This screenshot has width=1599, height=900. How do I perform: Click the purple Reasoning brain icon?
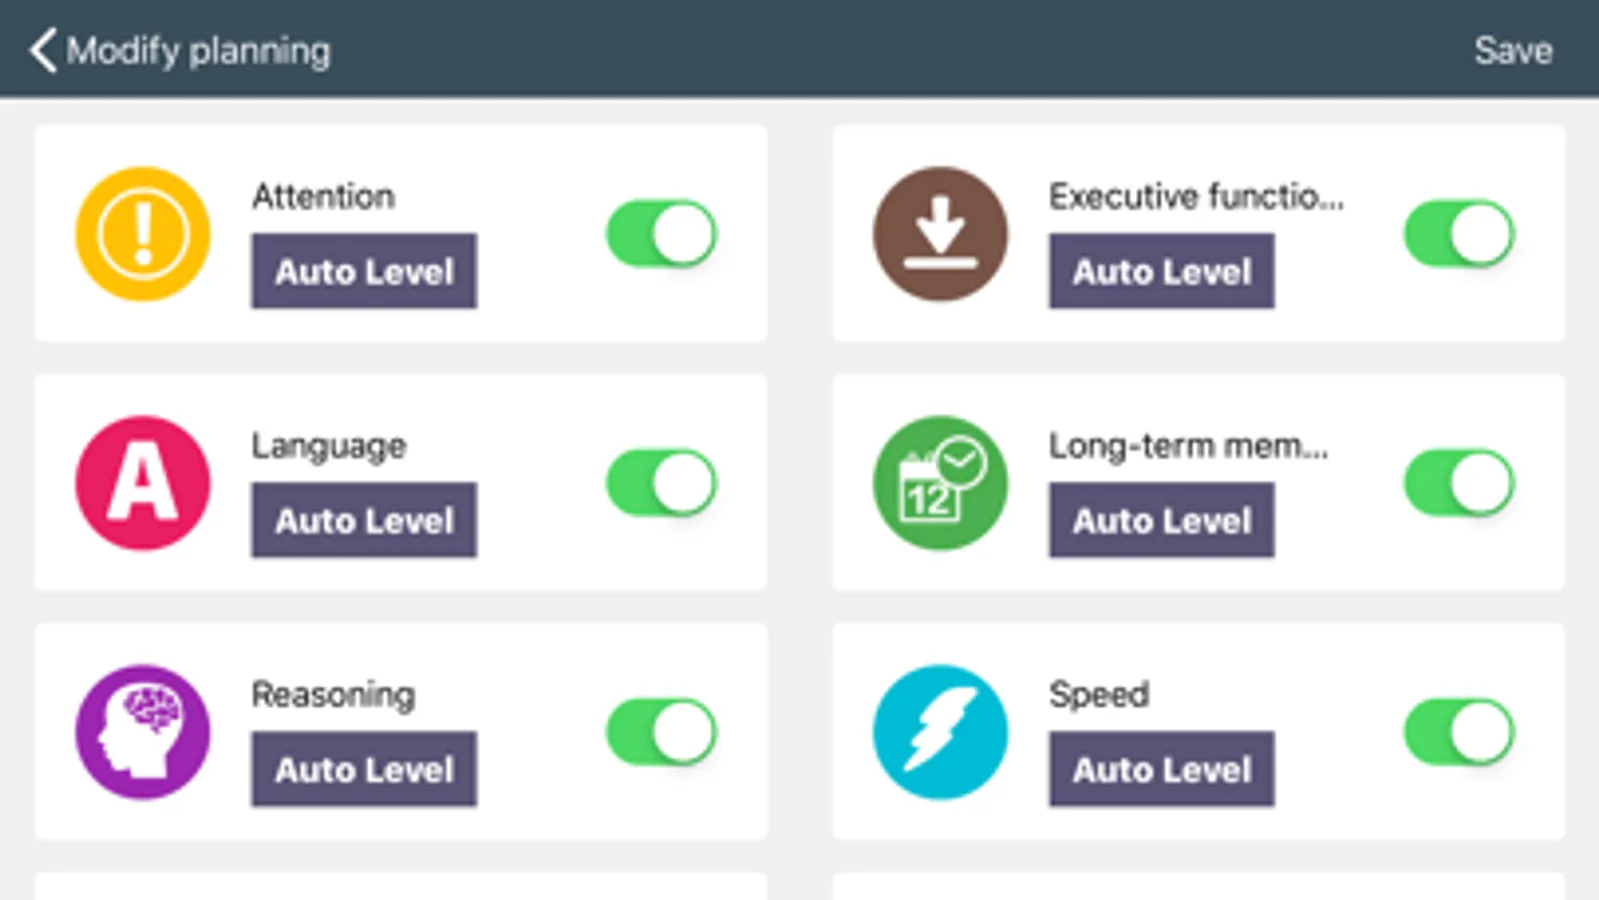(x=143, y=732)
